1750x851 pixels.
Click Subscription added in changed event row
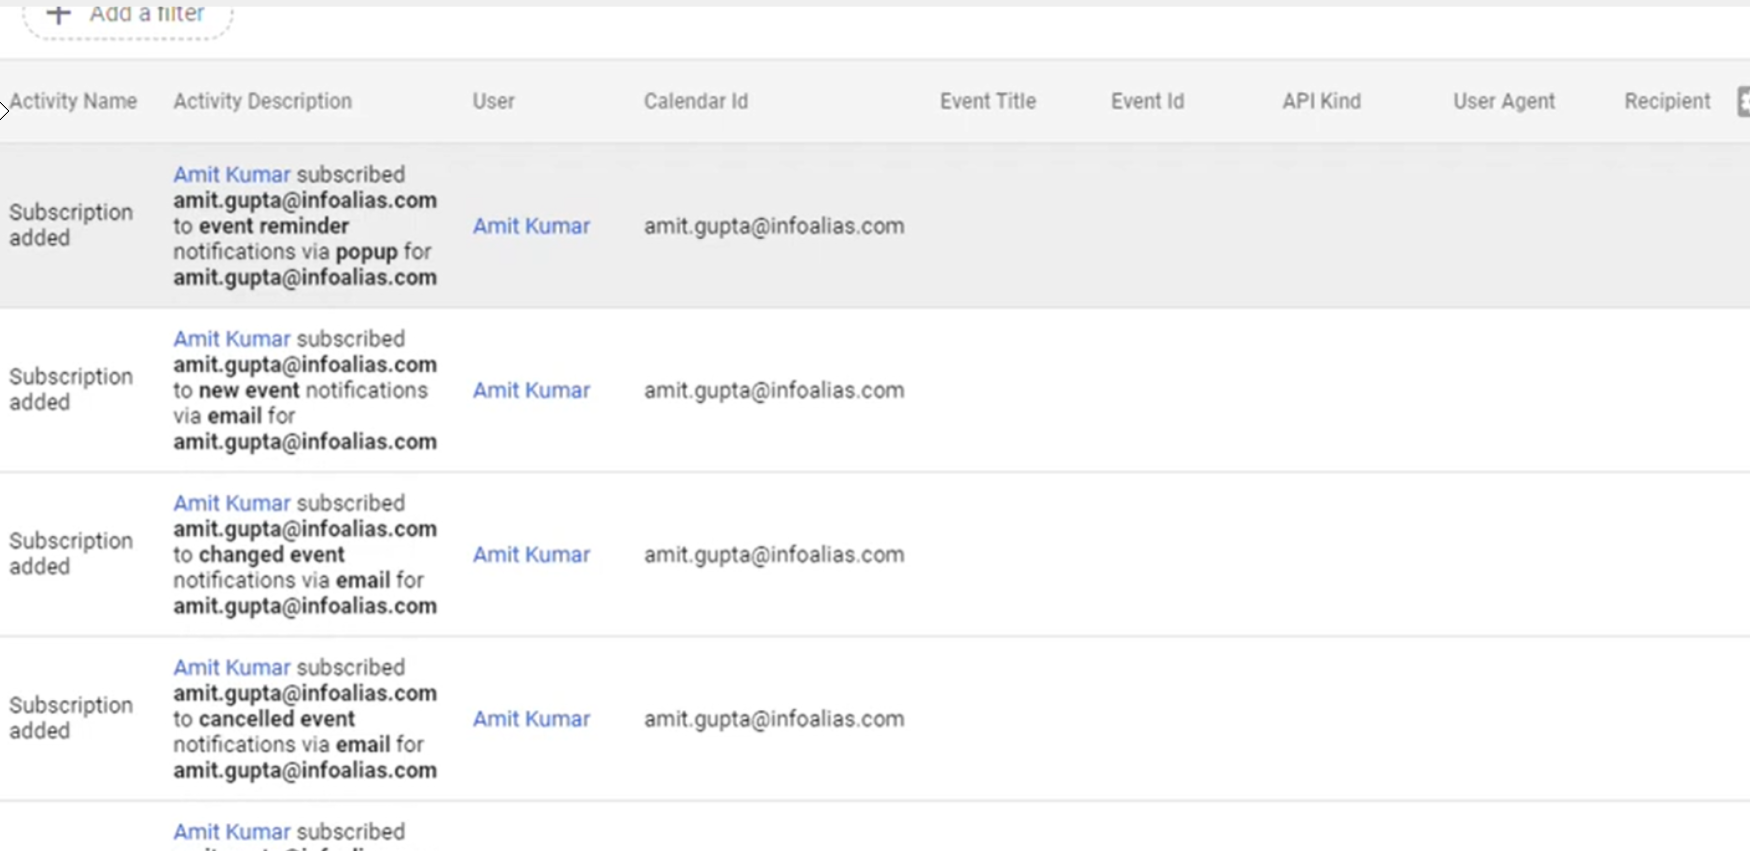(x=71, y=553)
